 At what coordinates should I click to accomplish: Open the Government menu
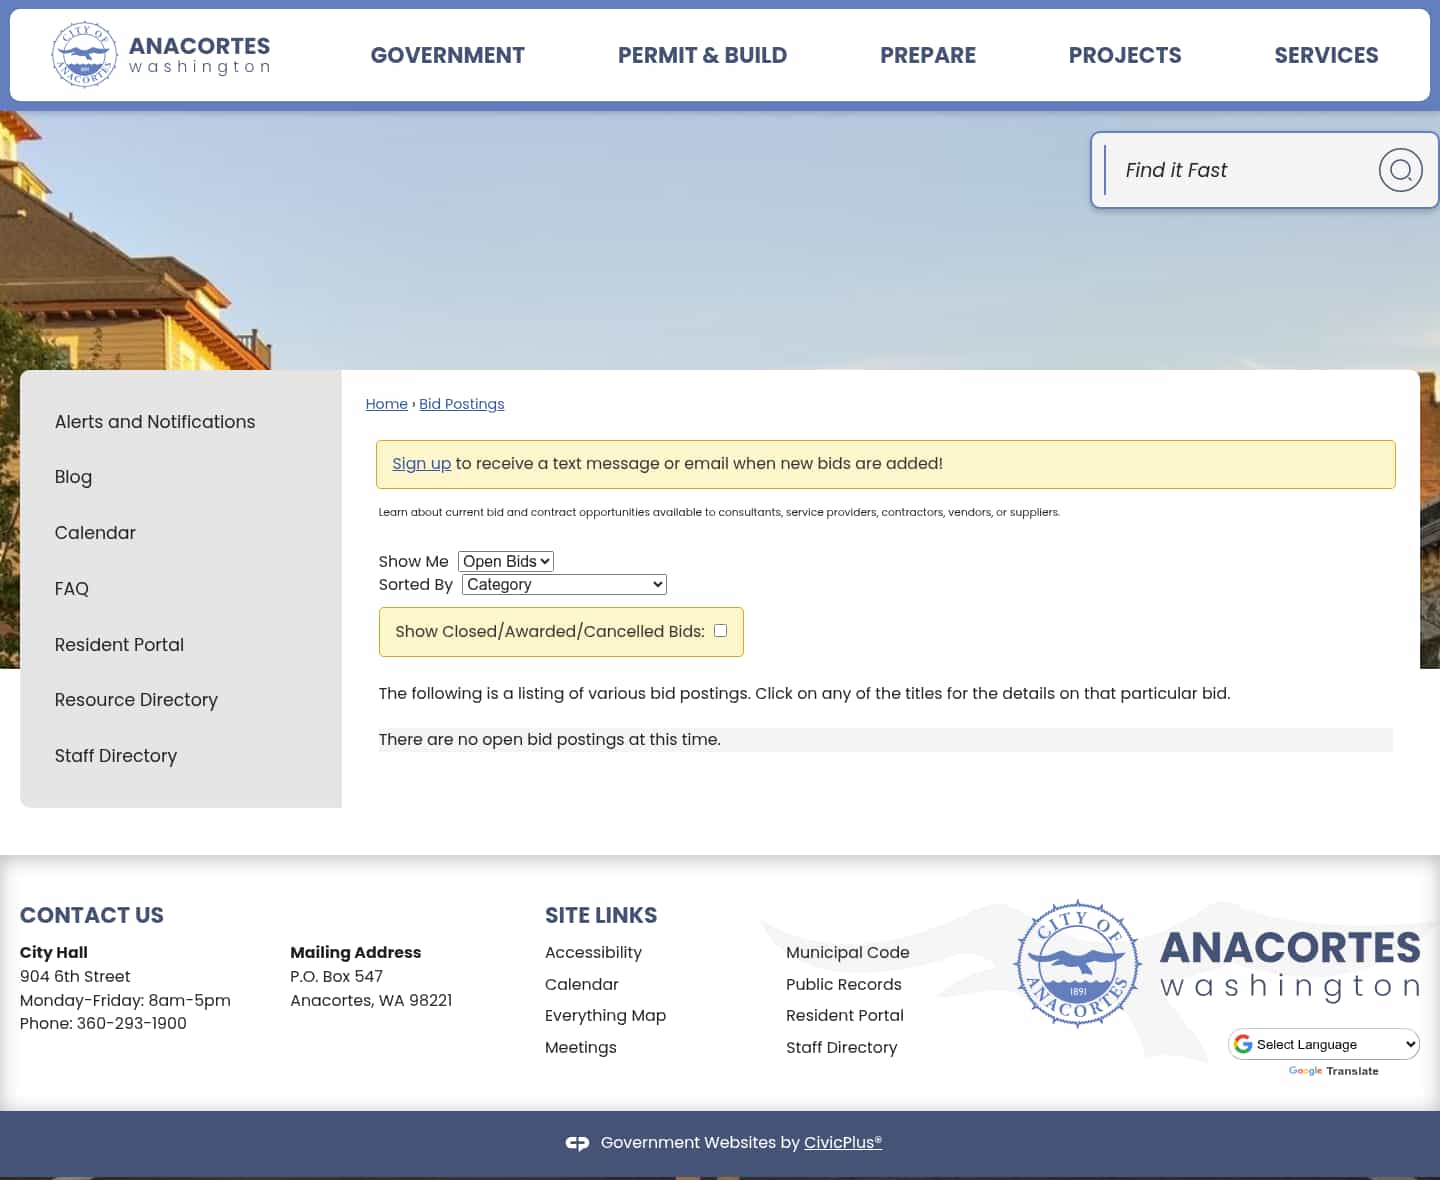tap(447, 55)
